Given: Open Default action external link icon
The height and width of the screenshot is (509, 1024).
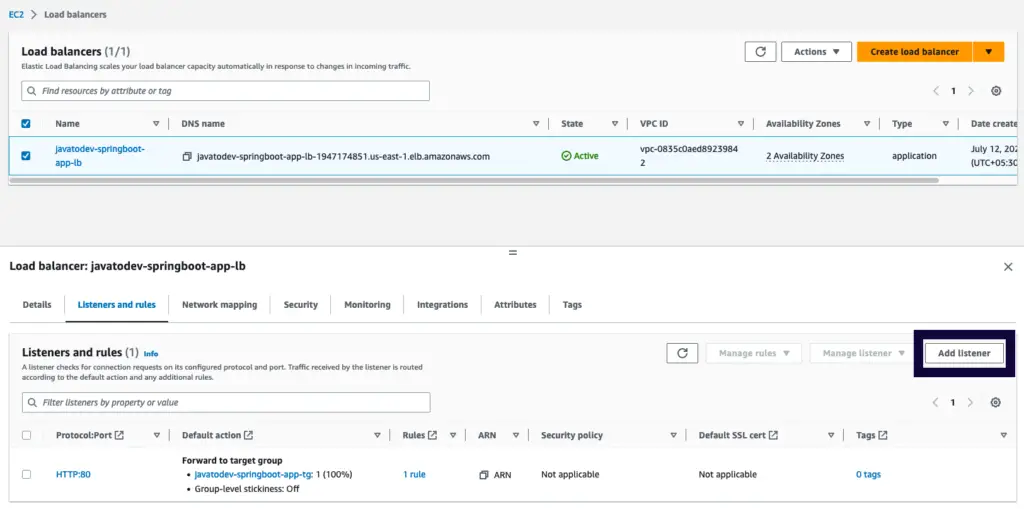Looking at the screenshot, I should click(x=248, y=435).
